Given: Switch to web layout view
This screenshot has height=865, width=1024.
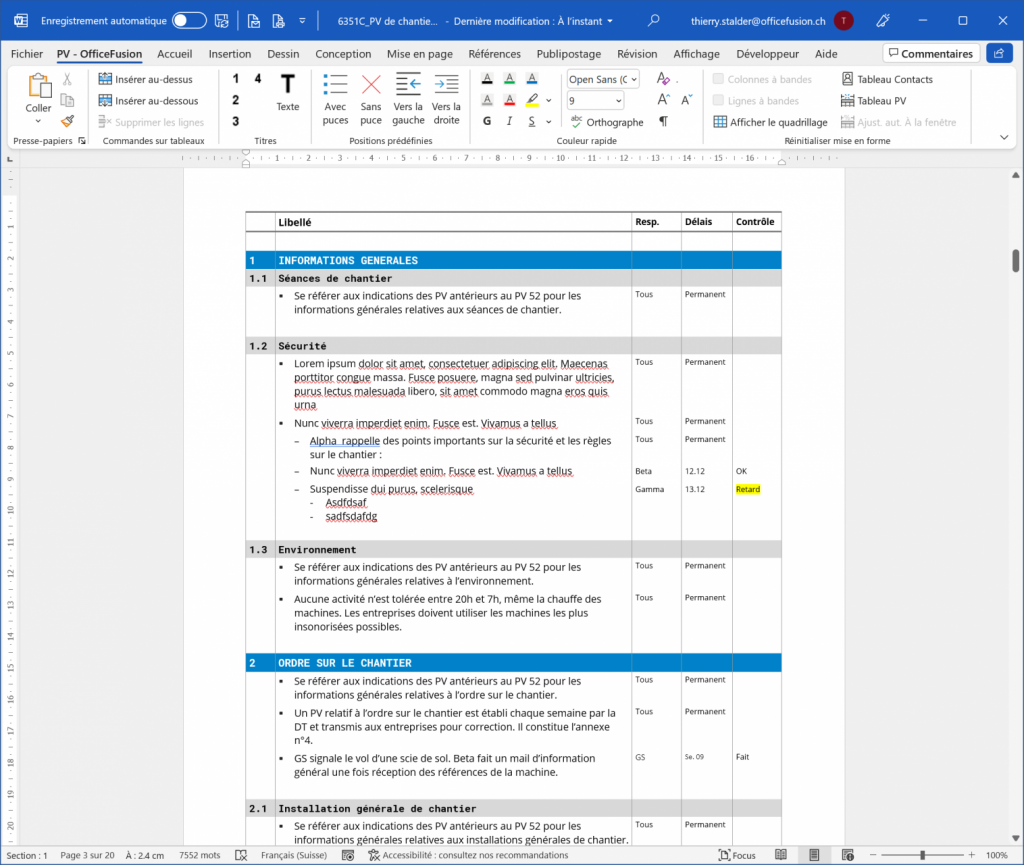Looking at the screenshot, I should pos(848,855).
